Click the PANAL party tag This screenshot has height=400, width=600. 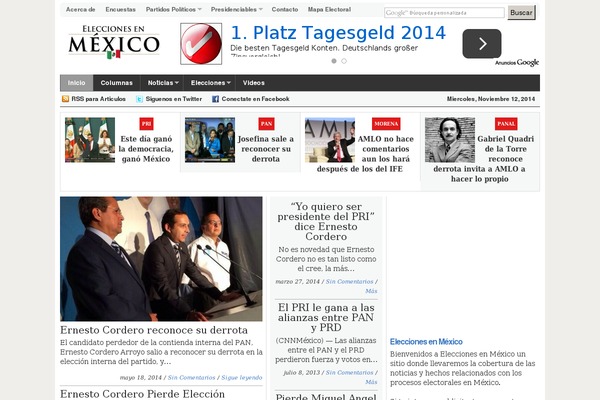[506, 124]
